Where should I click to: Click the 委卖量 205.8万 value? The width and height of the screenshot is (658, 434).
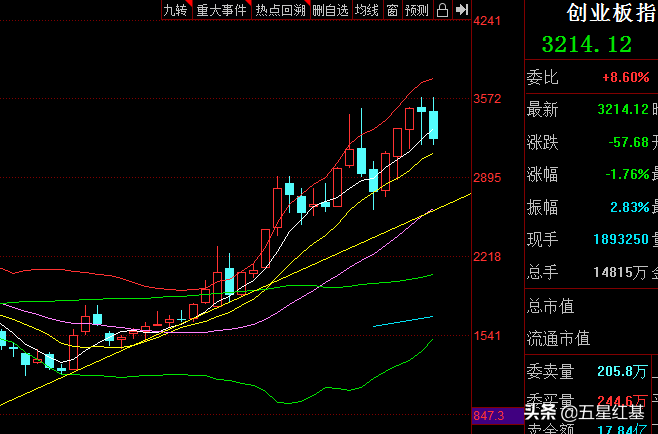622,371
